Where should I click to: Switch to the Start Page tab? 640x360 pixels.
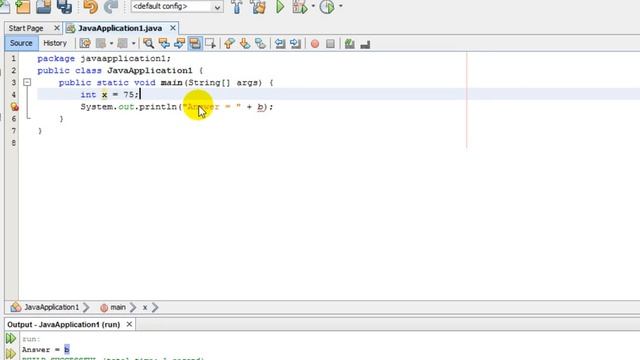26,28
